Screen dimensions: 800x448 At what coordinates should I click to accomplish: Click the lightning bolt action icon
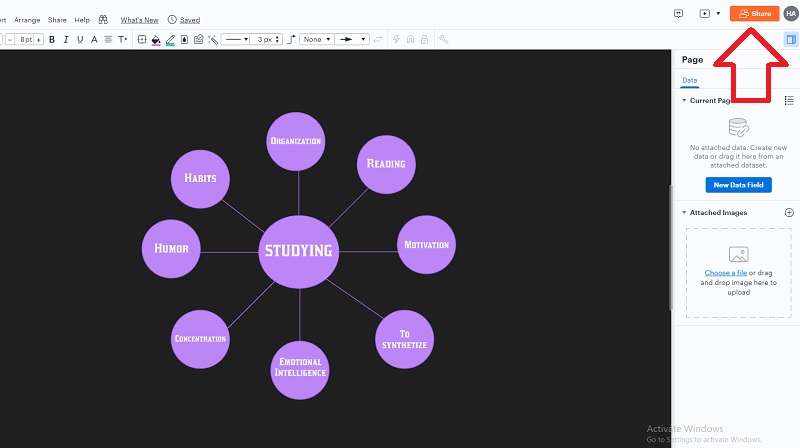tap(396, 39)
